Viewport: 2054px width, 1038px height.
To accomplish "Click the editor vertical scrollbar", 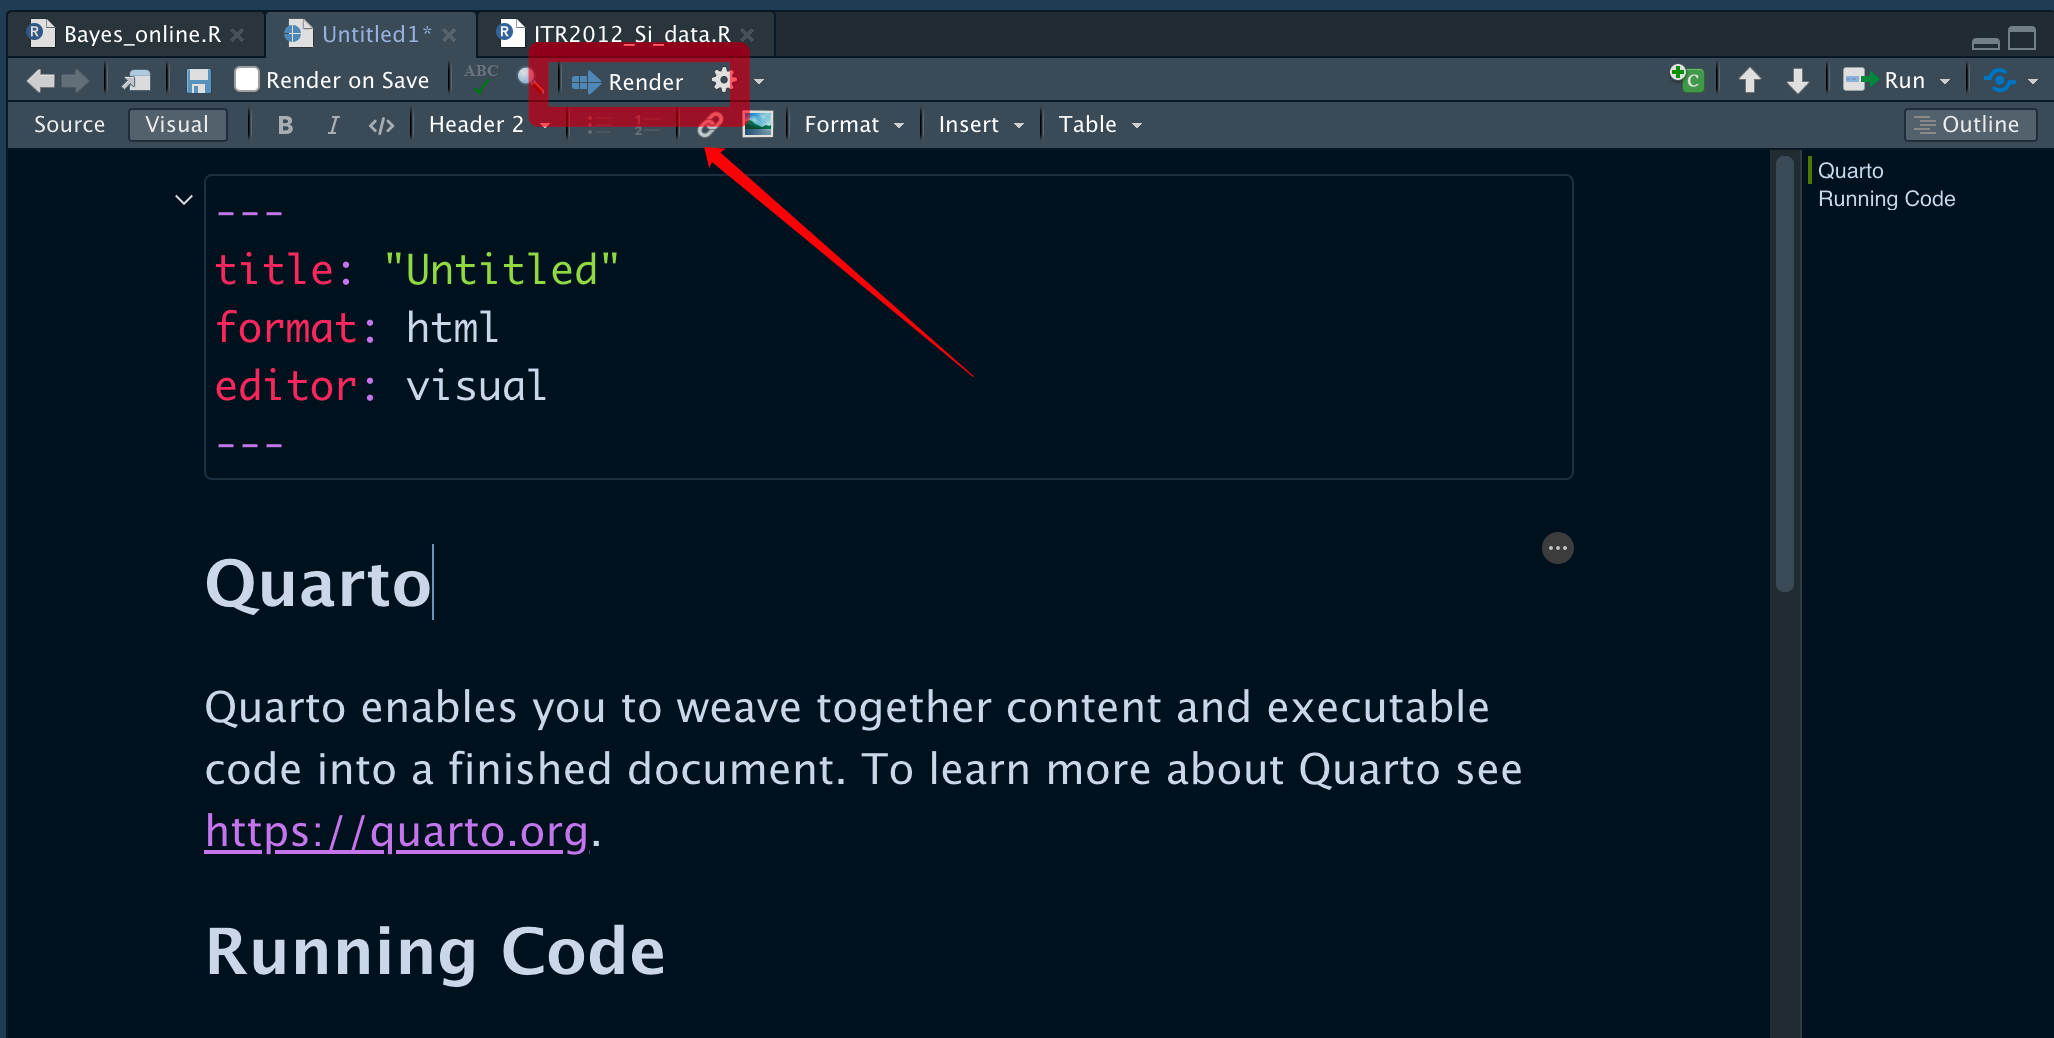I will [x=1784, y=373].
